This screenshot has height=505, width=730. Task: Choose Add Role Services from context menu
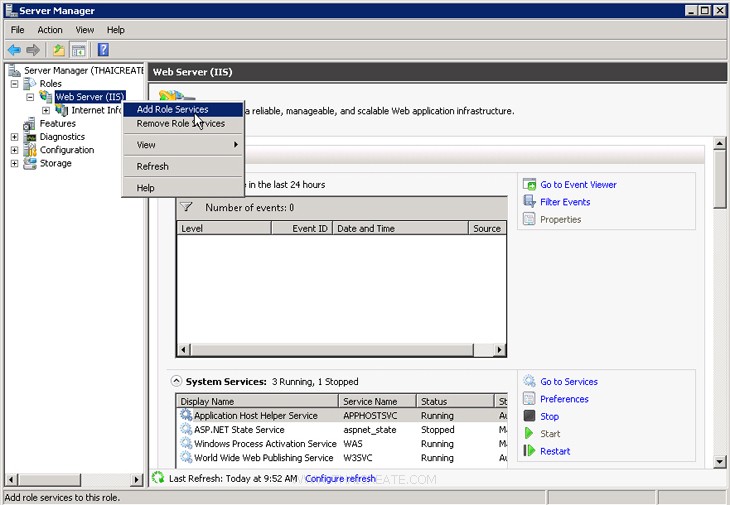pyautogui.click(x=172, y=110)
